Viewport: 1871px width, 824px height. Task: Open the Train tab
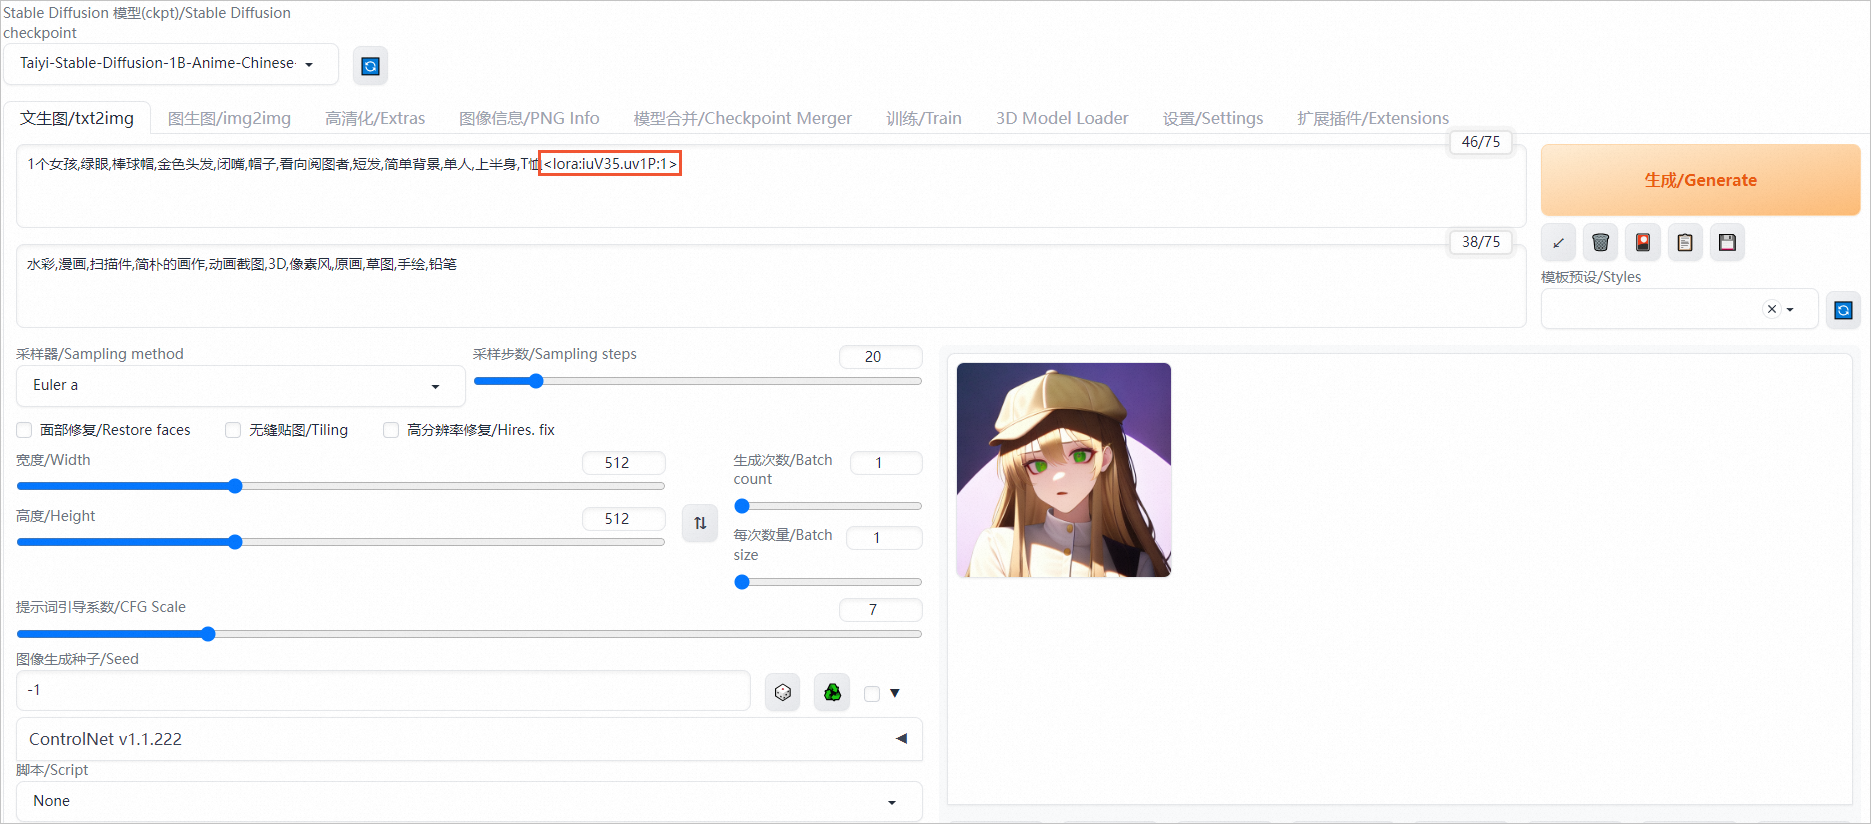click(x=924, y=118)
